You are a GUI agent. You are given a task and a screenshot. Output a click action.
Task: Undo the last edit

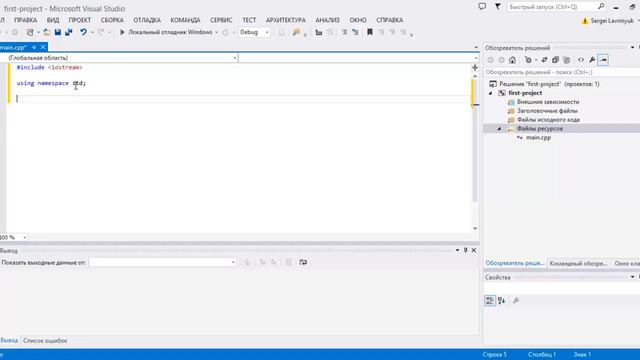click(83, 32)
